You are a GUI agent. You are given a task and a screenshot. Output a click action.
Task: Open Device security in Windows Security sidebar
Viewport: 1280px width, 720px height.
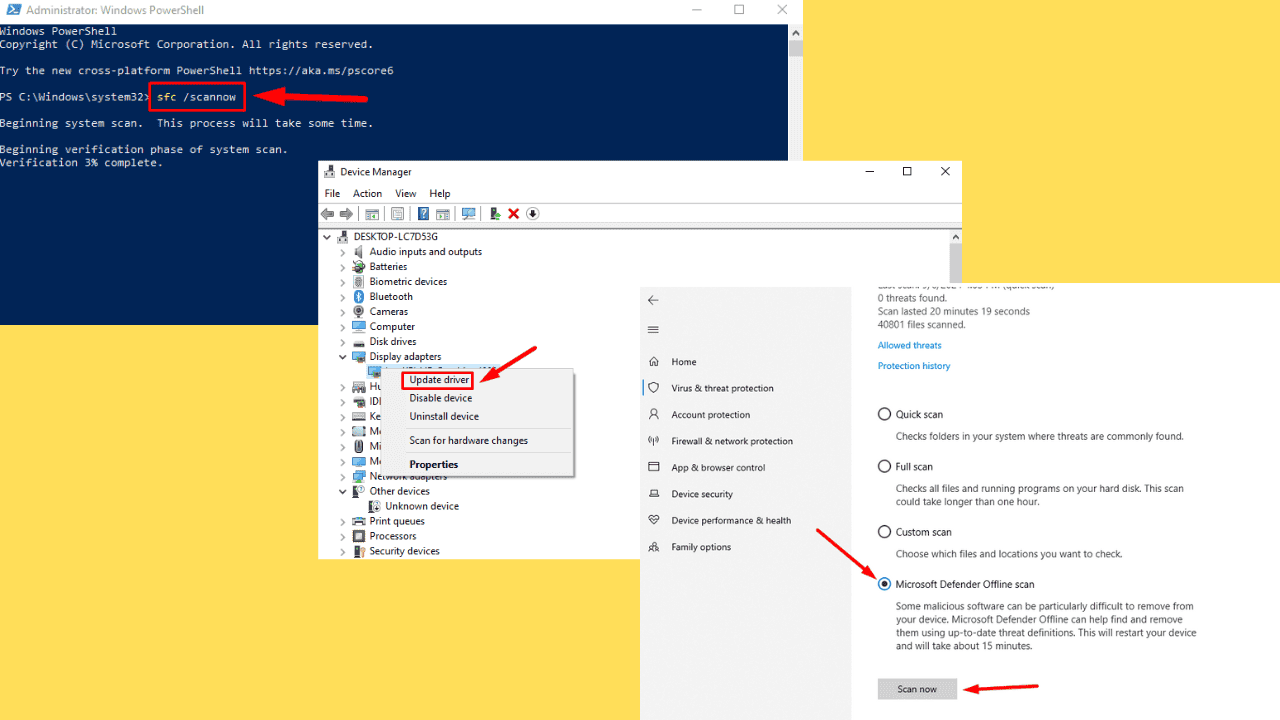[x=702, y=494]
